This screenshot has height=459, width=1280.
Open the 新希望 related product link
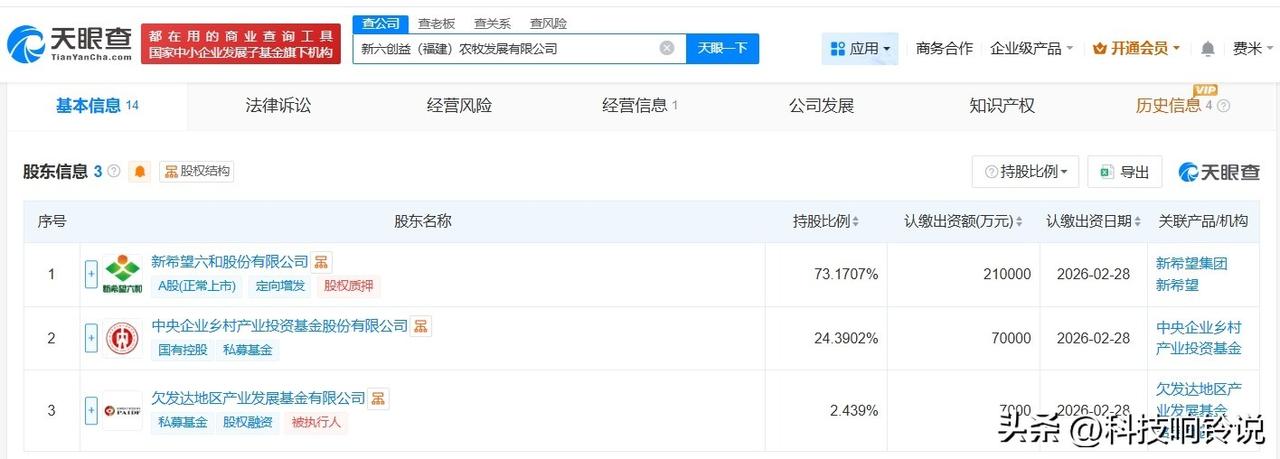pos(1177,285)
